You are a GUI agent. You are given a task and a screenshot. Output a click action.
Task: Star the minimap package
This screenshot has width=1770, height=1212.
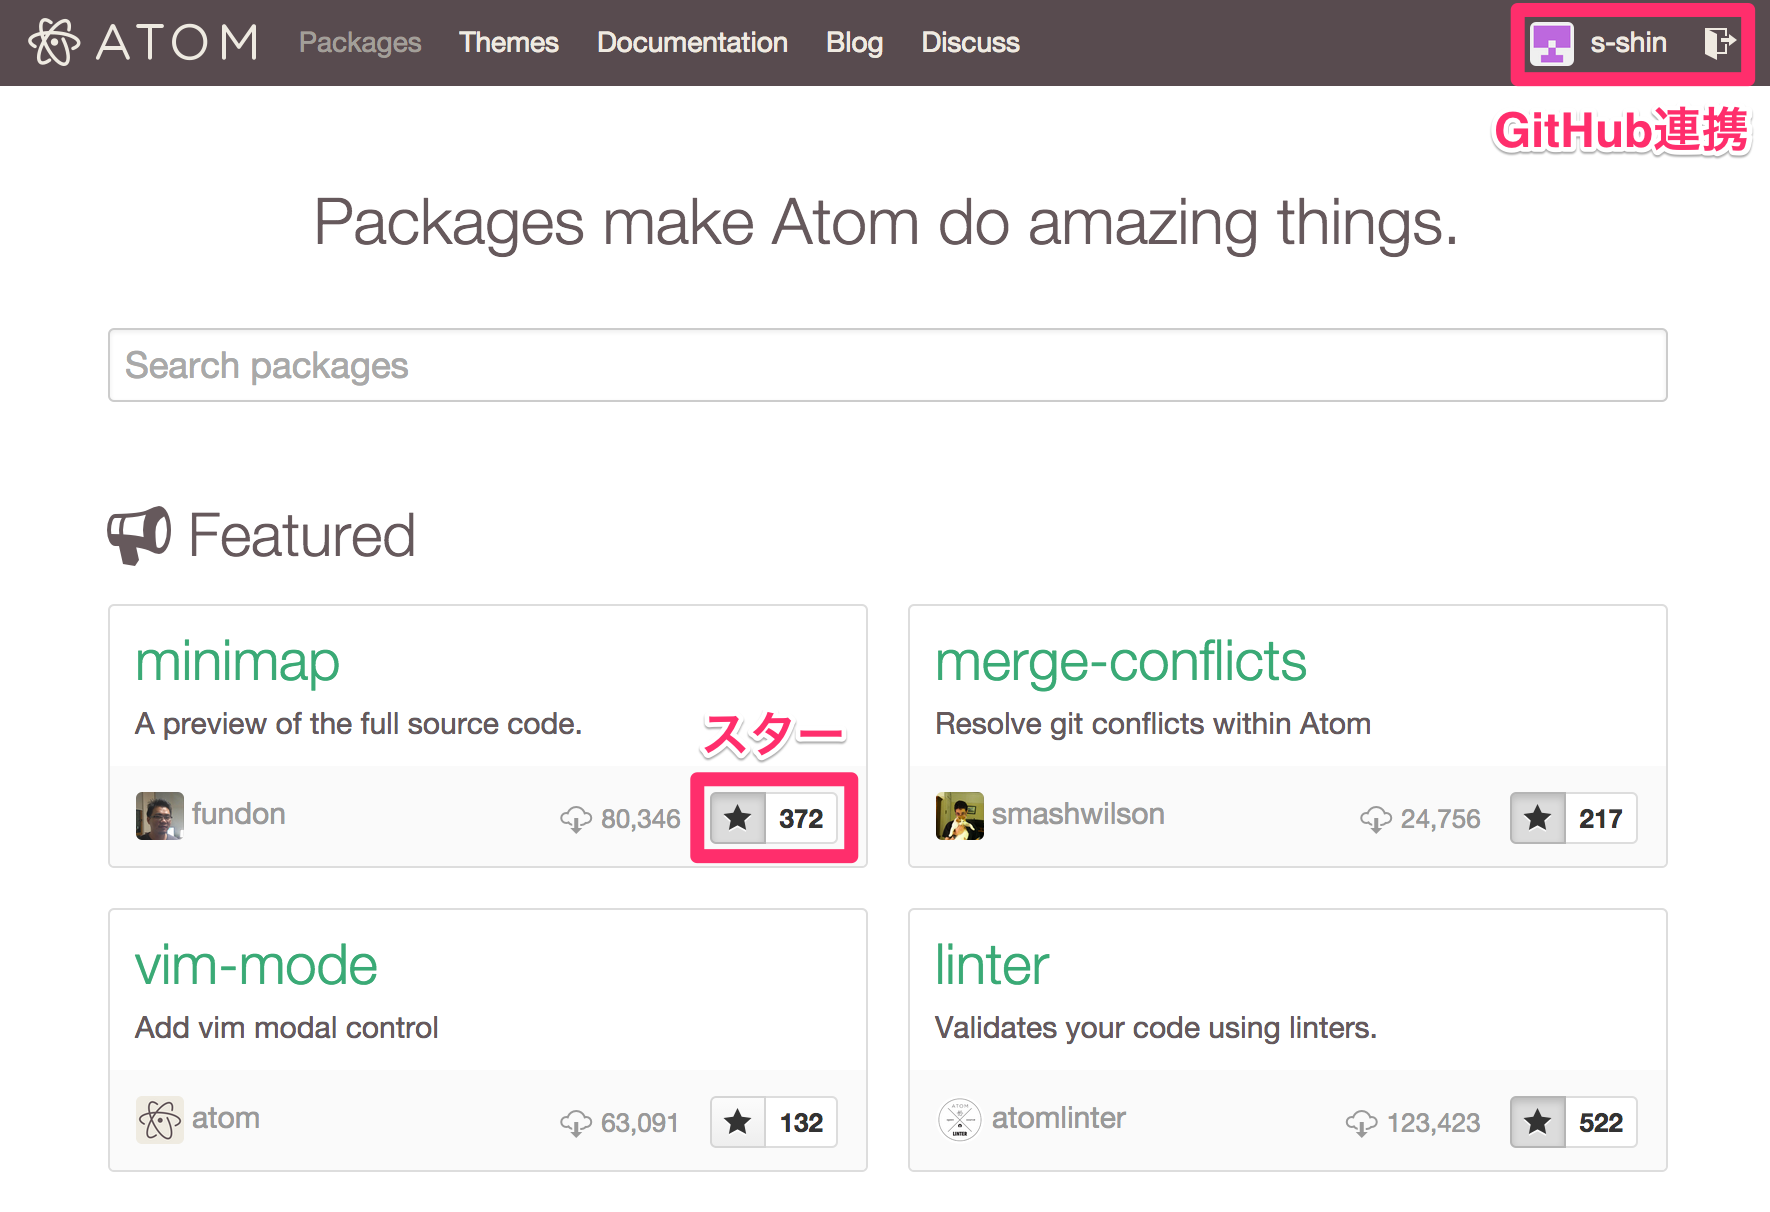[738, 818]
